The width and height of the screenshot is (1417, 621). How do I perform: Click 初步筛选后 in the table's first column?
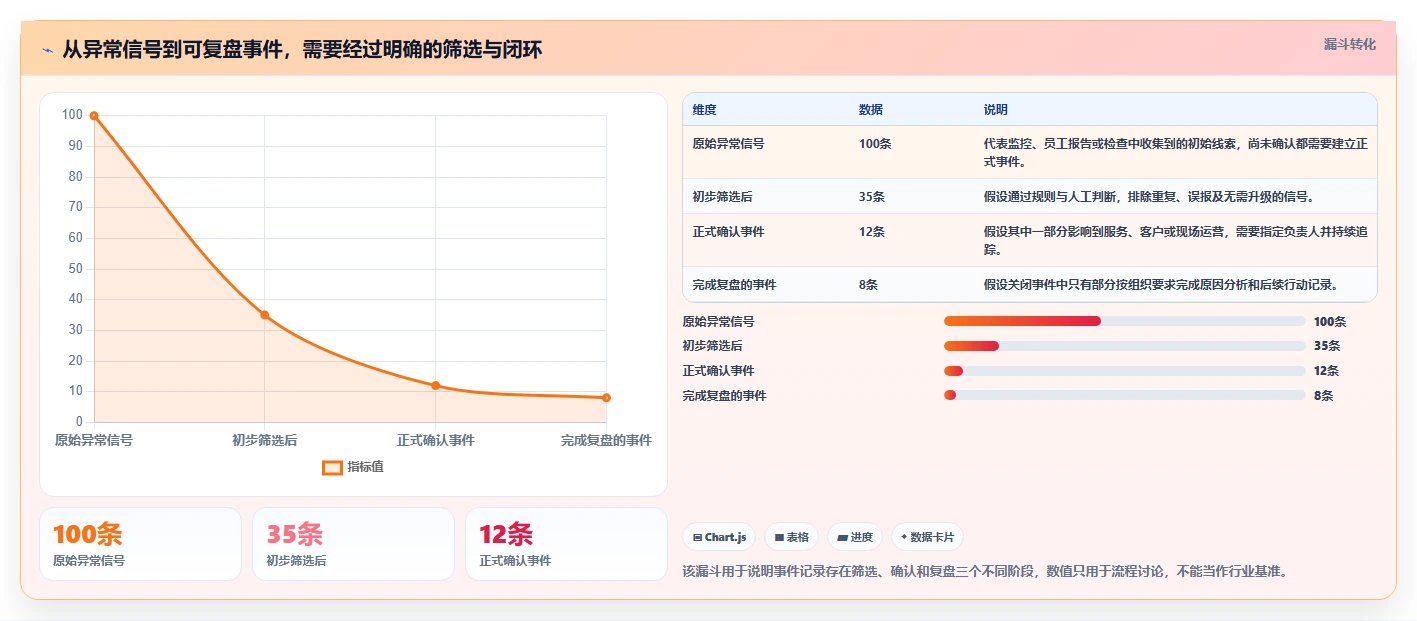pyautogui.click(x=722, y=197)
